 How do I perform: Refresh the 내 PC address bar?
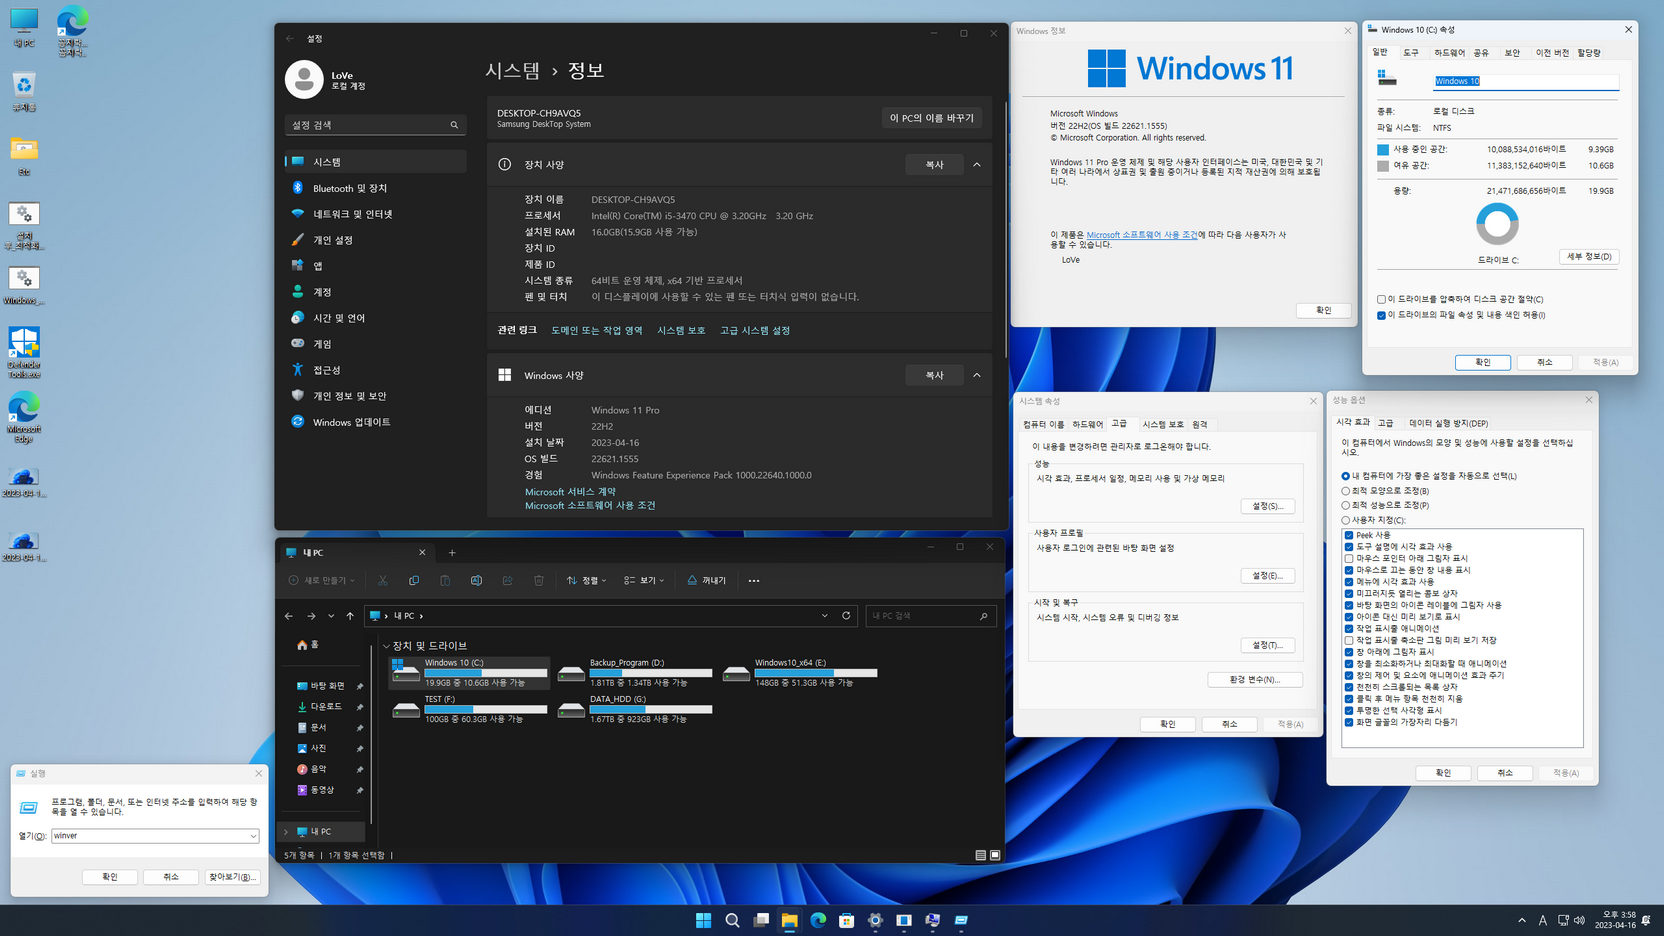(x=846, y=616)
